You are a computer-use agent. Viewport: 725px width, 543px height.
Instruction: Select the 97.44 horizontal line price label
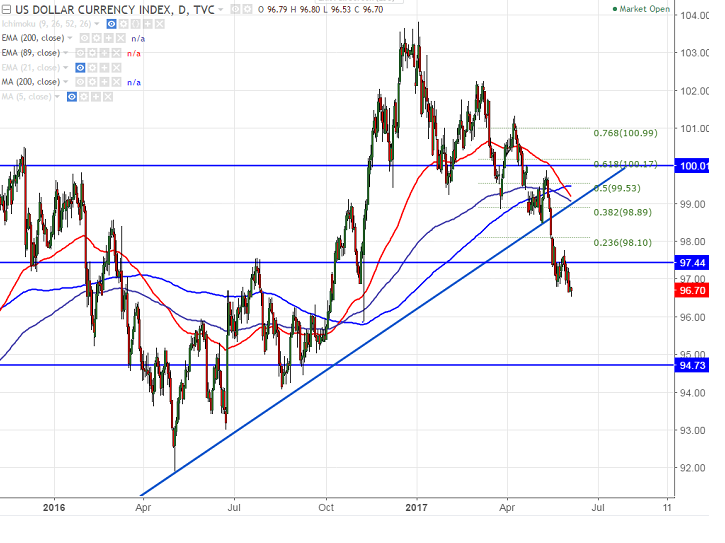(692, 263)
